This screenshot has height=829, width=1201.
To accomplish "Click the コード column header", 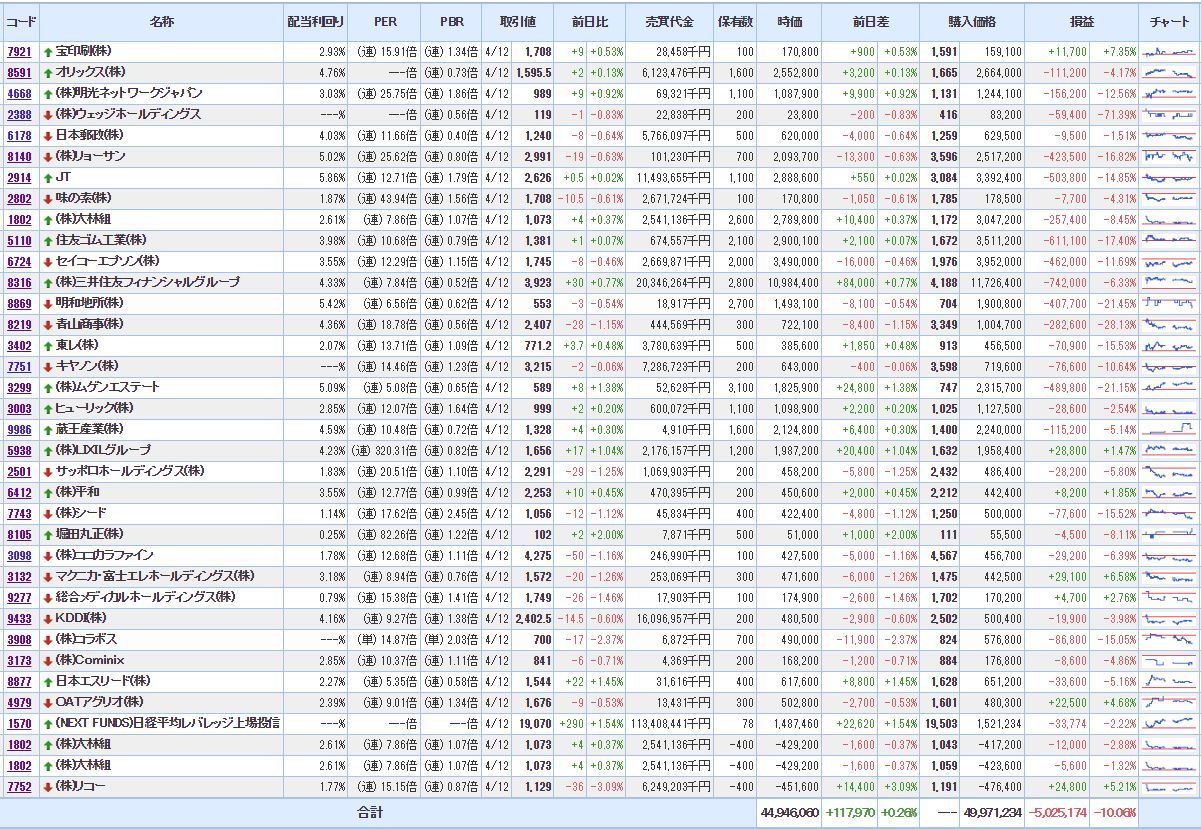I will click(21, 21).
